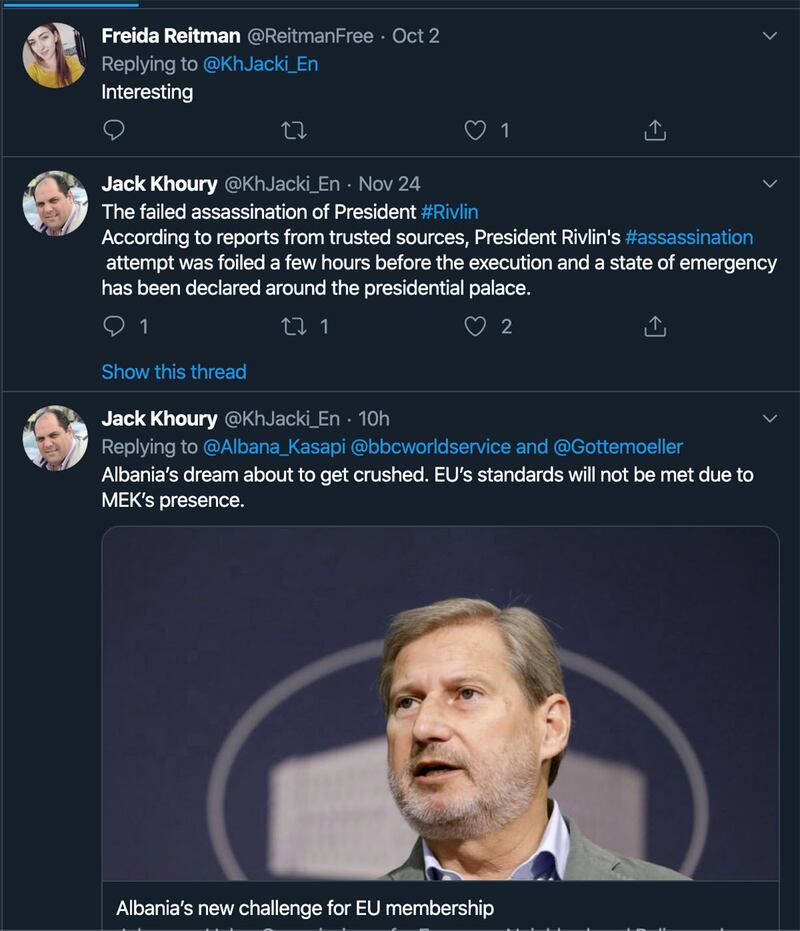Open caret menu on the 10h tweet
Image resolution: width=800 pixels, height=931 pixels.
(769, 418)
